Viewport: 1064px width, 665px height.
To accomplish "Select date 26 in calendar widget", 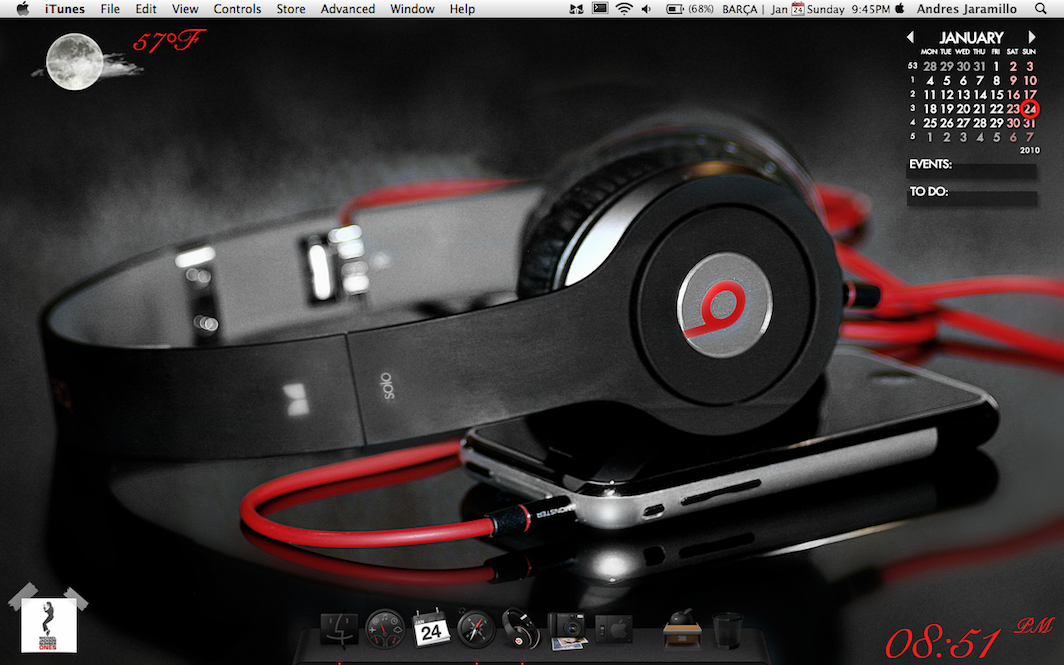I will pos(947,123).
